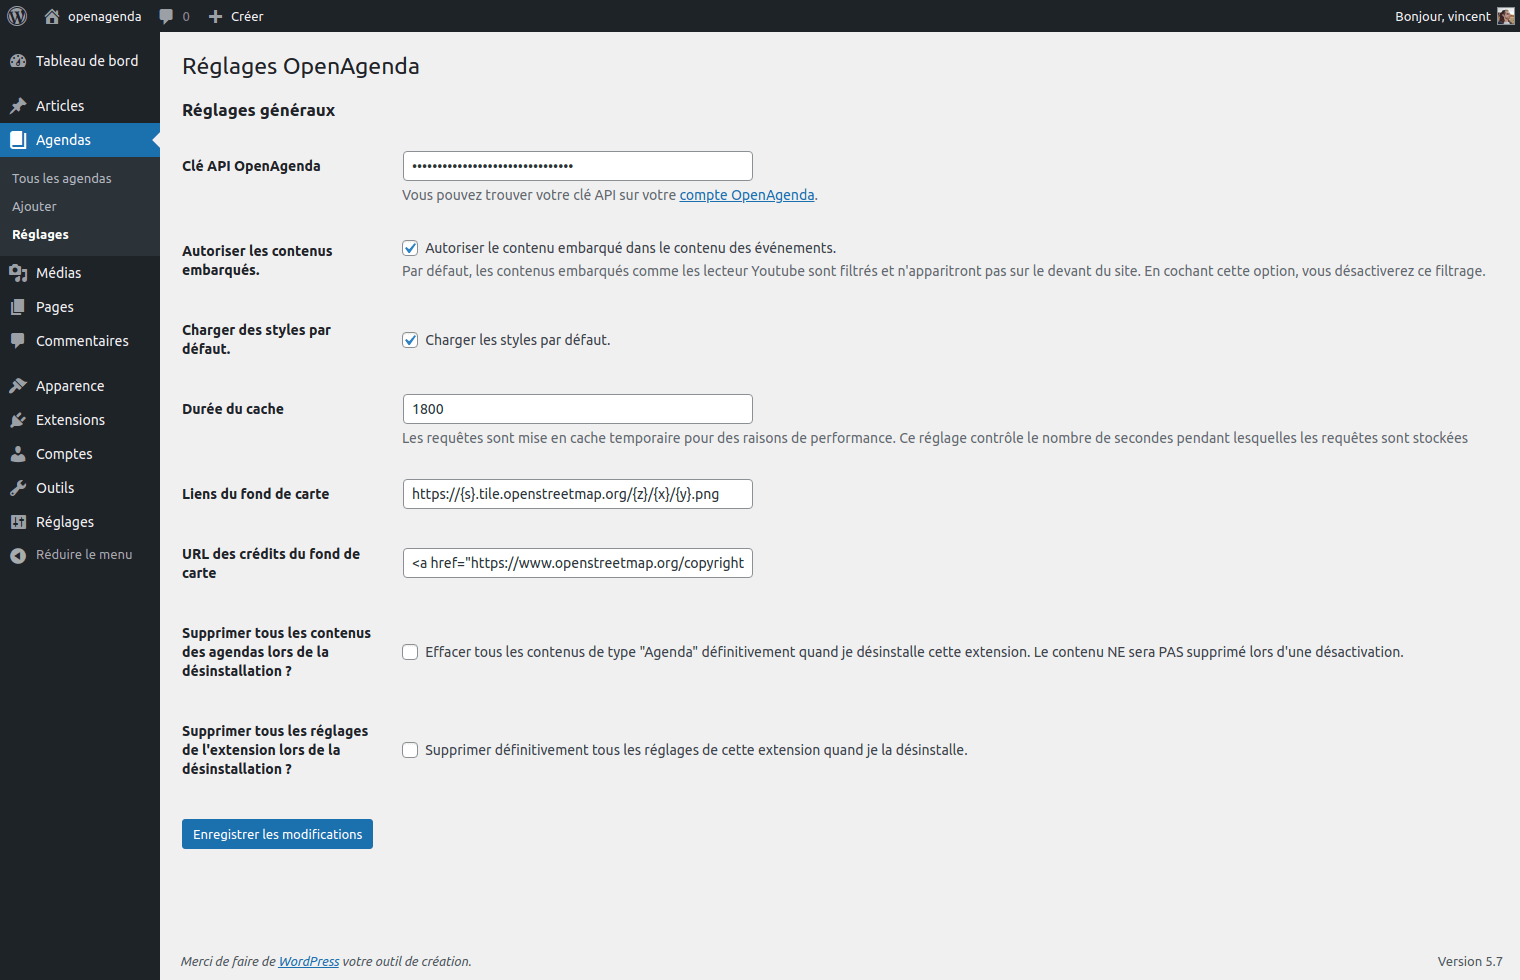Screen dimensions: 1520x980
Task: Open the WordPress logo menu
Action: tap(17, 16)
